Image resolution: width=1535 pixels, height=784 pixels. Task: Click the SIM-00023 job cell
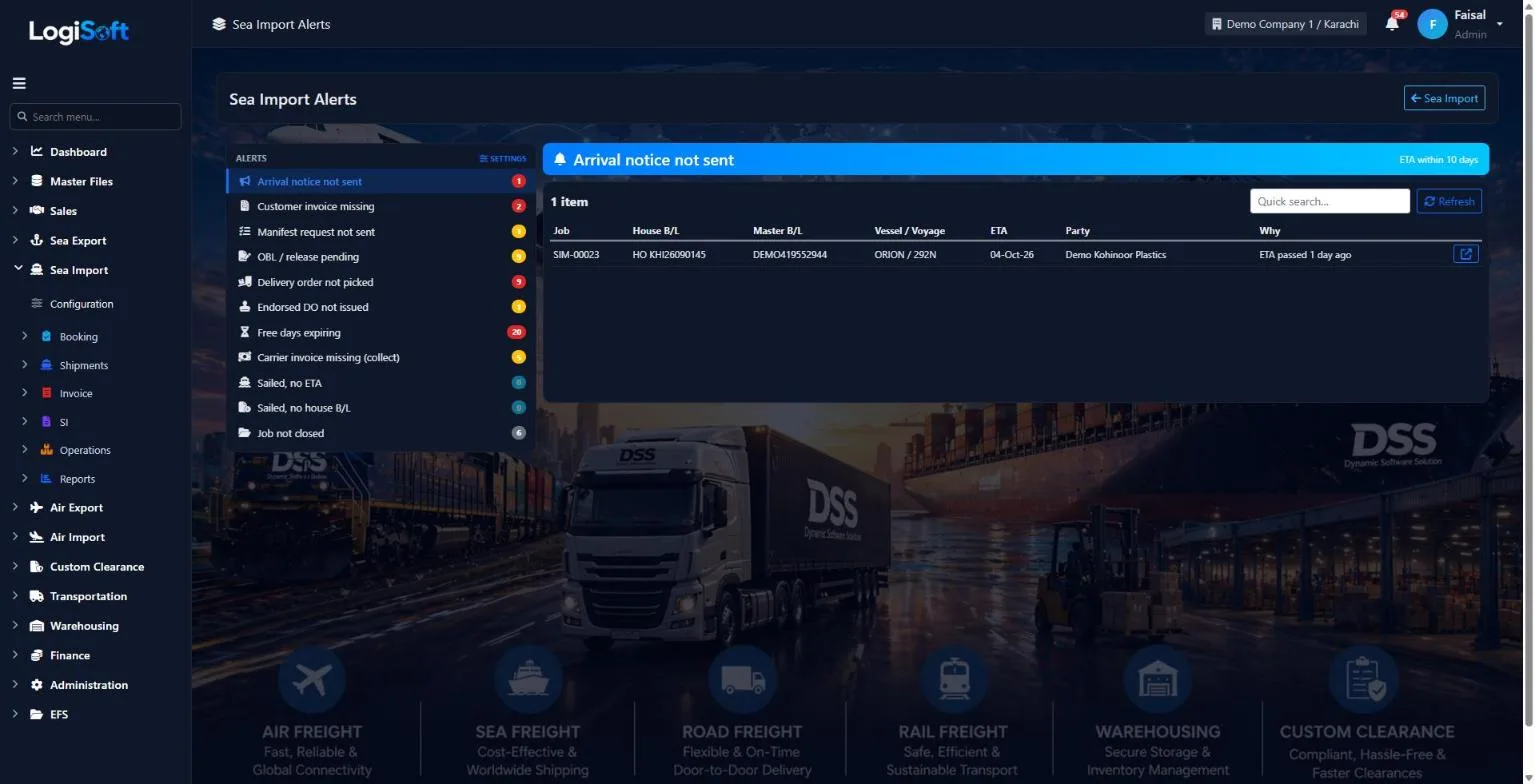point(576,255)
